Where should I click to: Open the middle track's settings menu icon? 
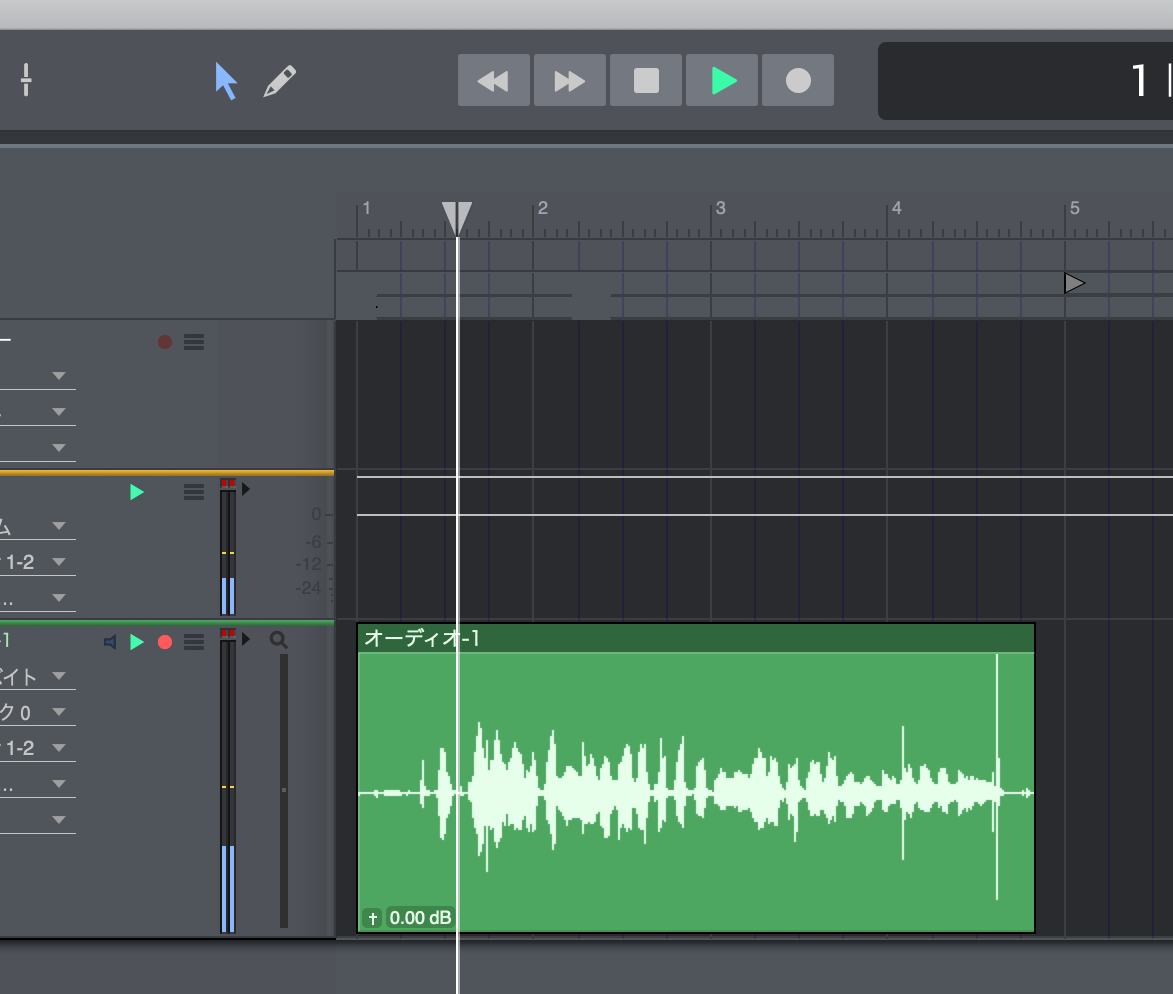pos(194,491)
